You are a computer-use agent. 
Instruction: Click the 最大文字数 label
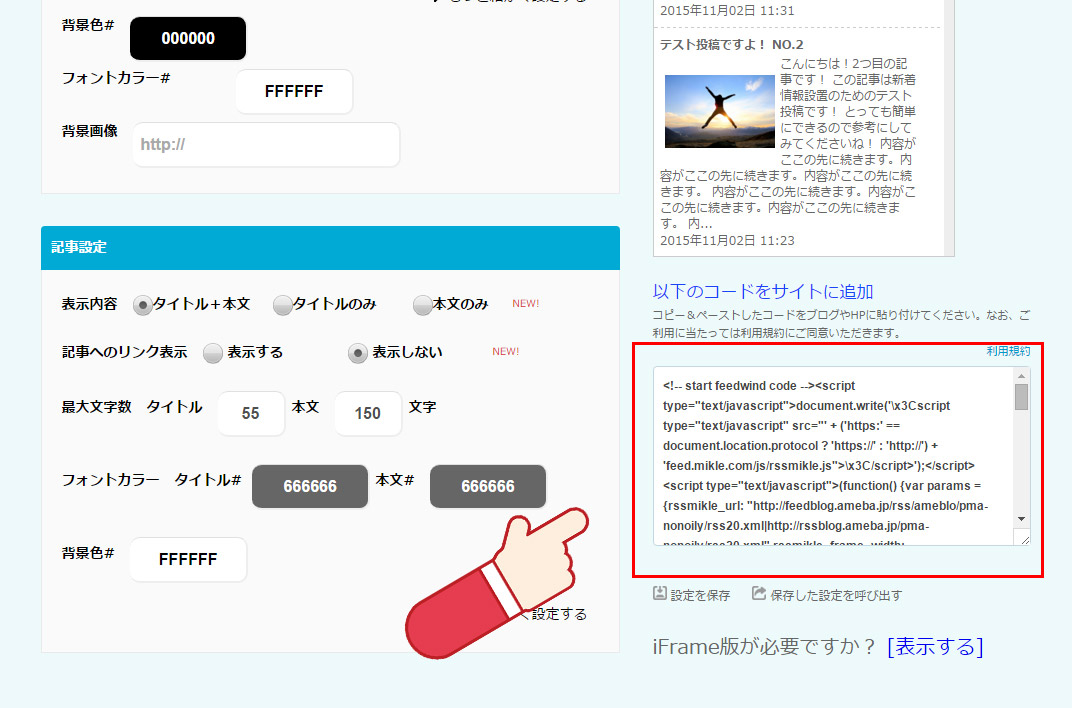point(96,407)
